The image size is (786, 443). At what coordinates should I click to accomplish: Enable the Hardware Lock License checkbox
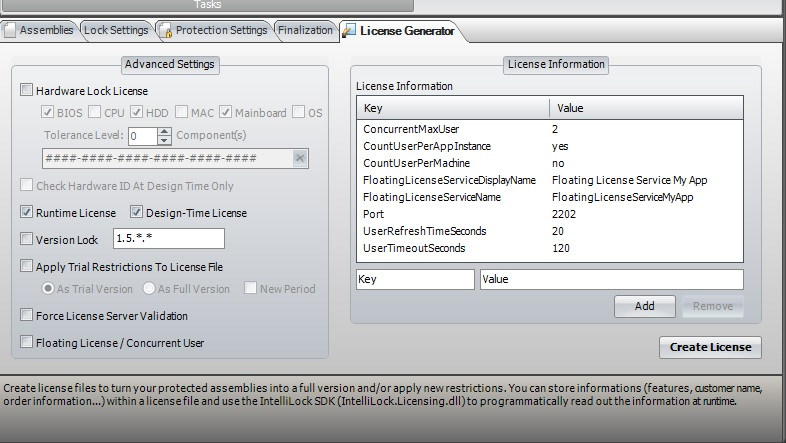(x=27, y=90)
